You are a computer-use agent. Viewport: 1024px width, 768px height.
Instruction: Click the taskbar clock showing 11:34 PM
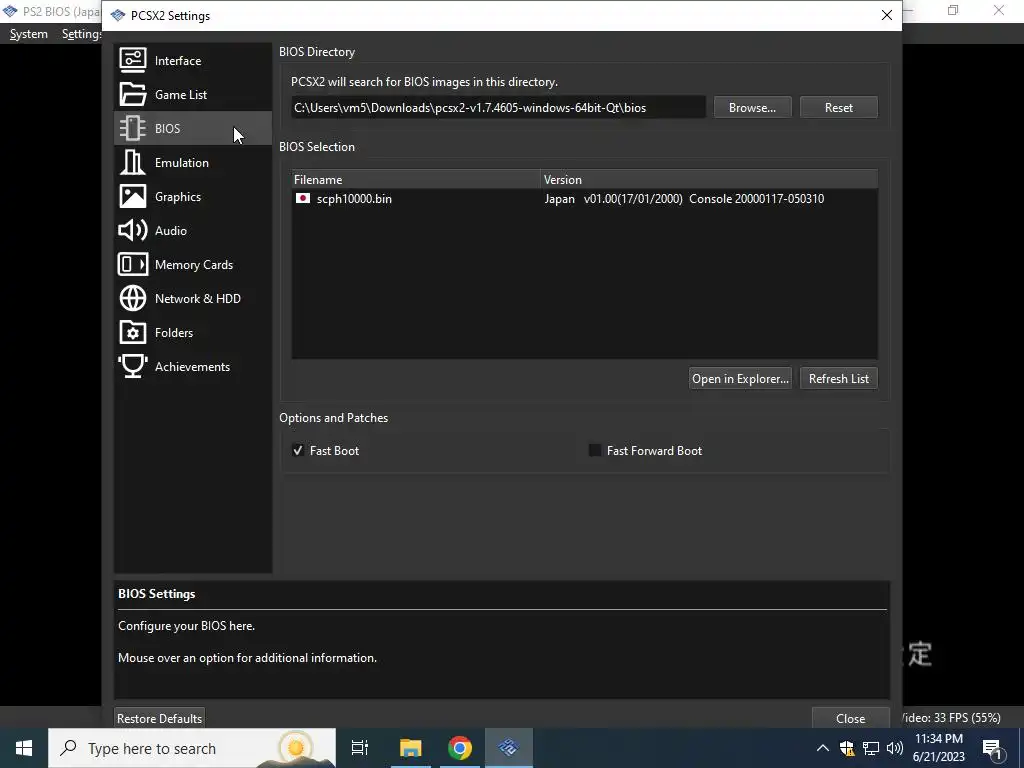[938, 748]
